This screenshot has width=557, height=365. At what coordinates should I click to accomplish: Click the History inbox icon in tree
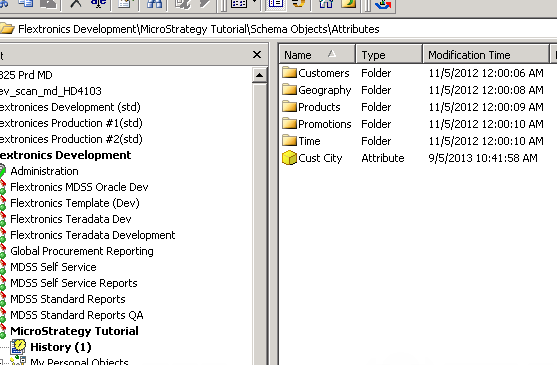pyautogui.click(x=18, y=347)
